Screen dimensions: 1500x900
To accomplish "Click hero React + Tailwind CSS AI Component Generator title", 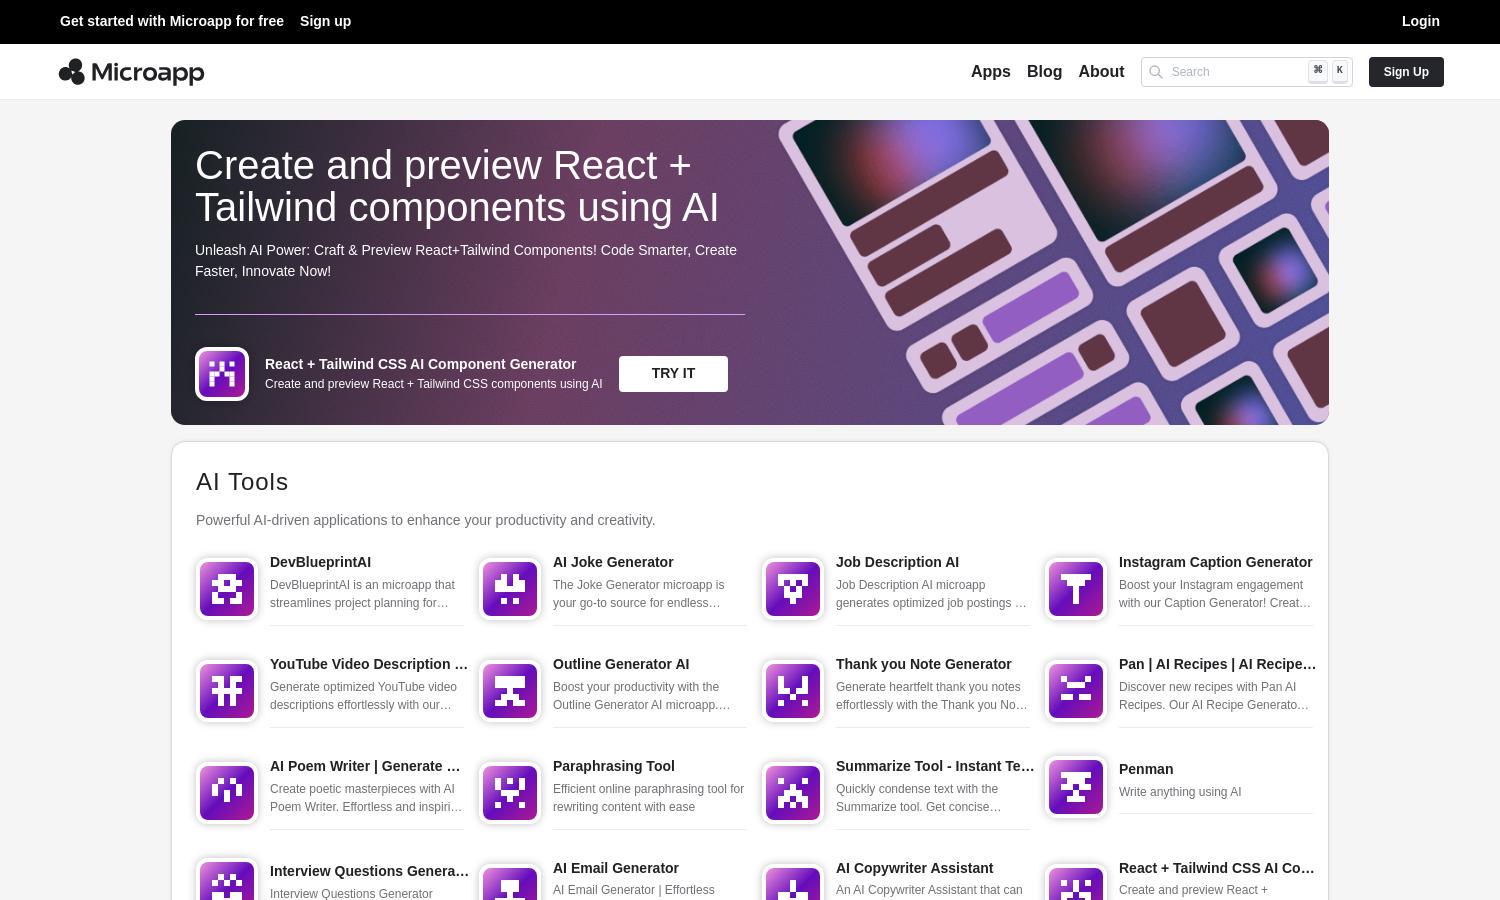I will coord(420,364).
